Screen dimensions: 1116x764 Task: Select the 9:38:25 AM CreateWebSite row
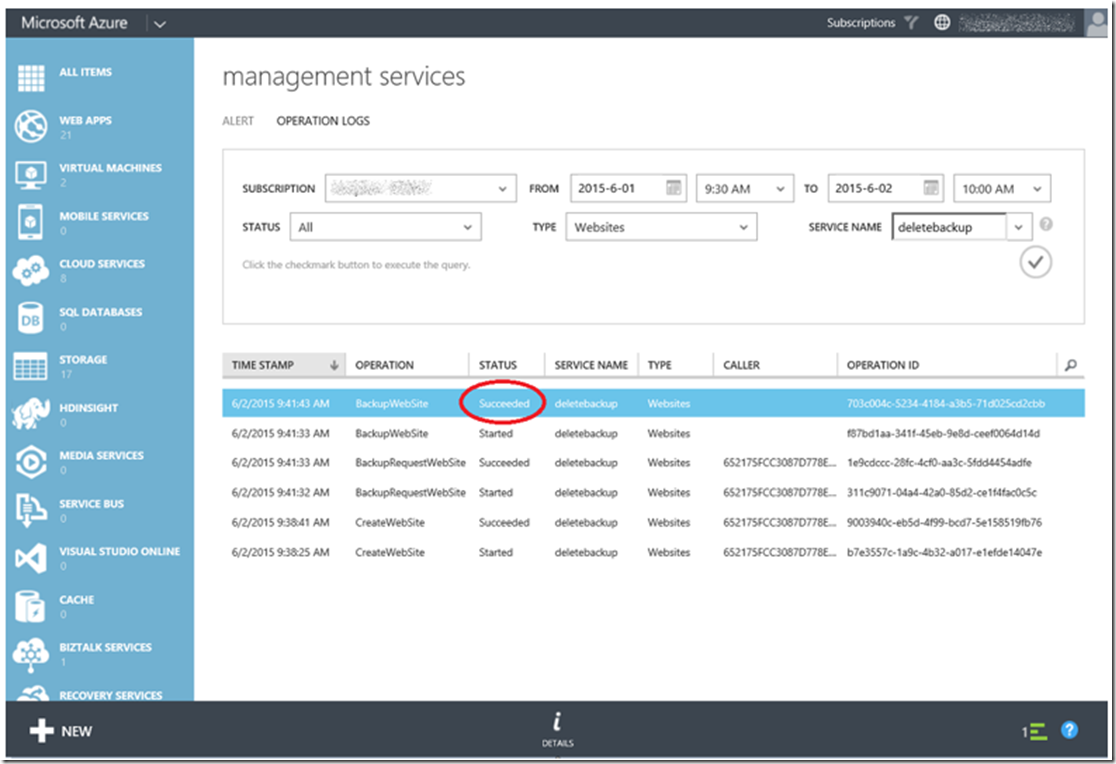coord(653,553)
